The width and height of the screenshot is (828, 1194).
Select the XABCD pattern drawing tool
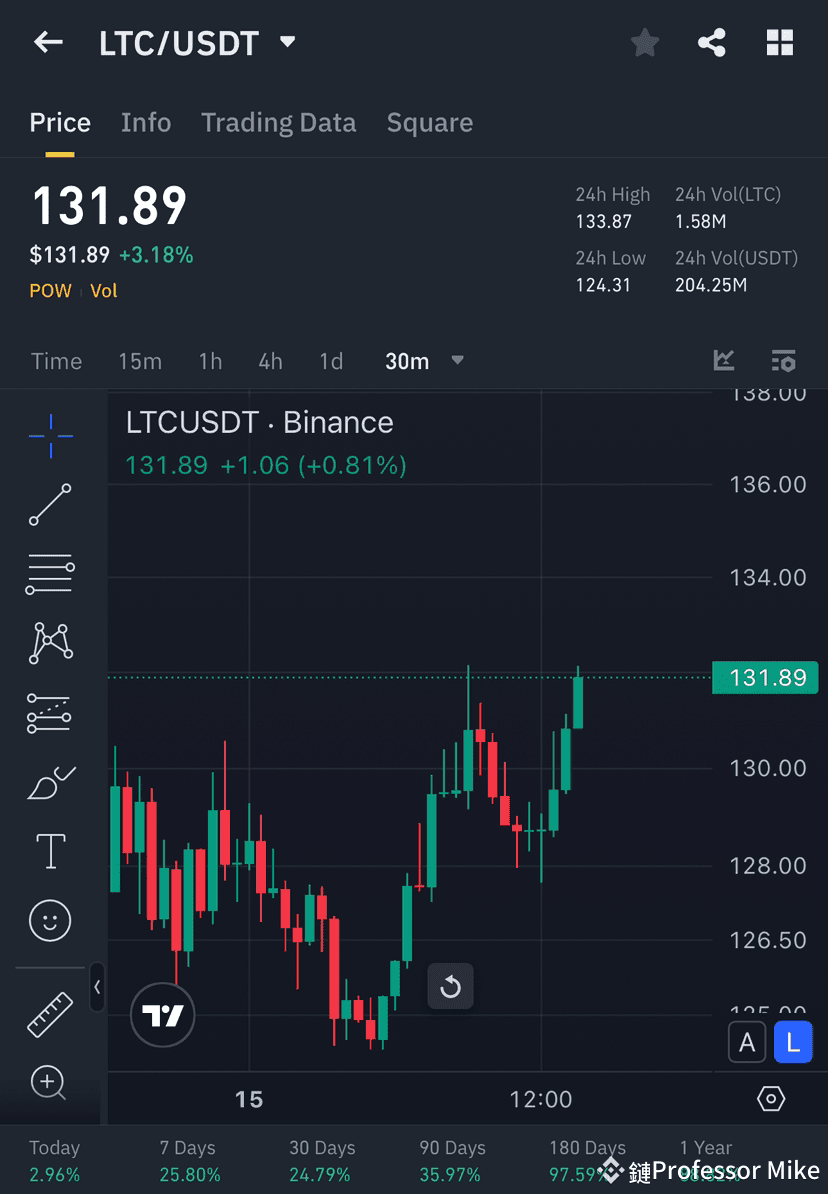coord(50,643)
